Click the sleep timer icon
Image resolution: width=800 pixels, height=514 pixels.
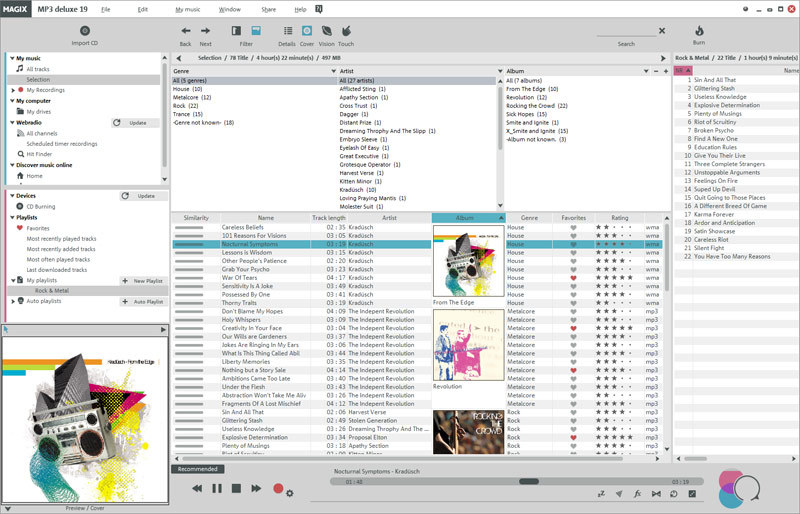602,494
